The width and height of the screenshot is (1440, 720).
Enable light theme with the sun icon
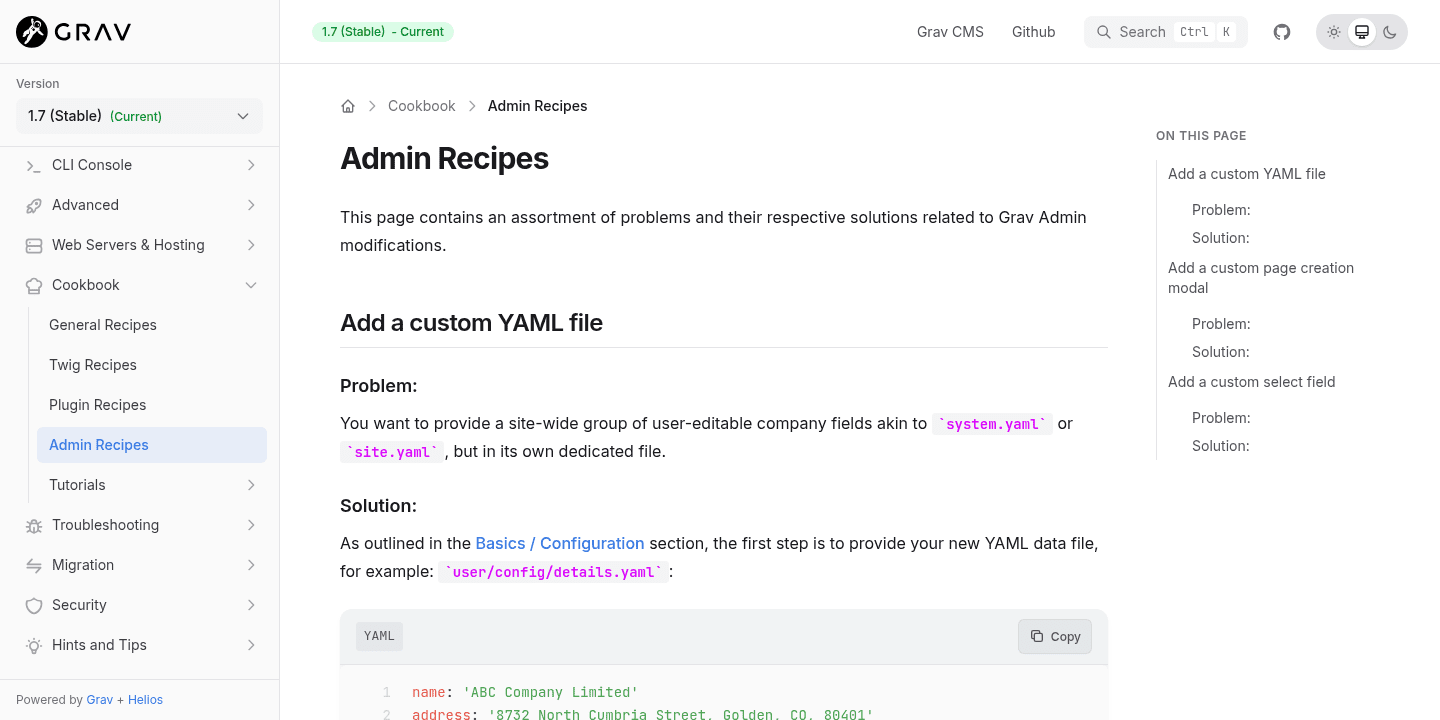tap(1333, 31)
